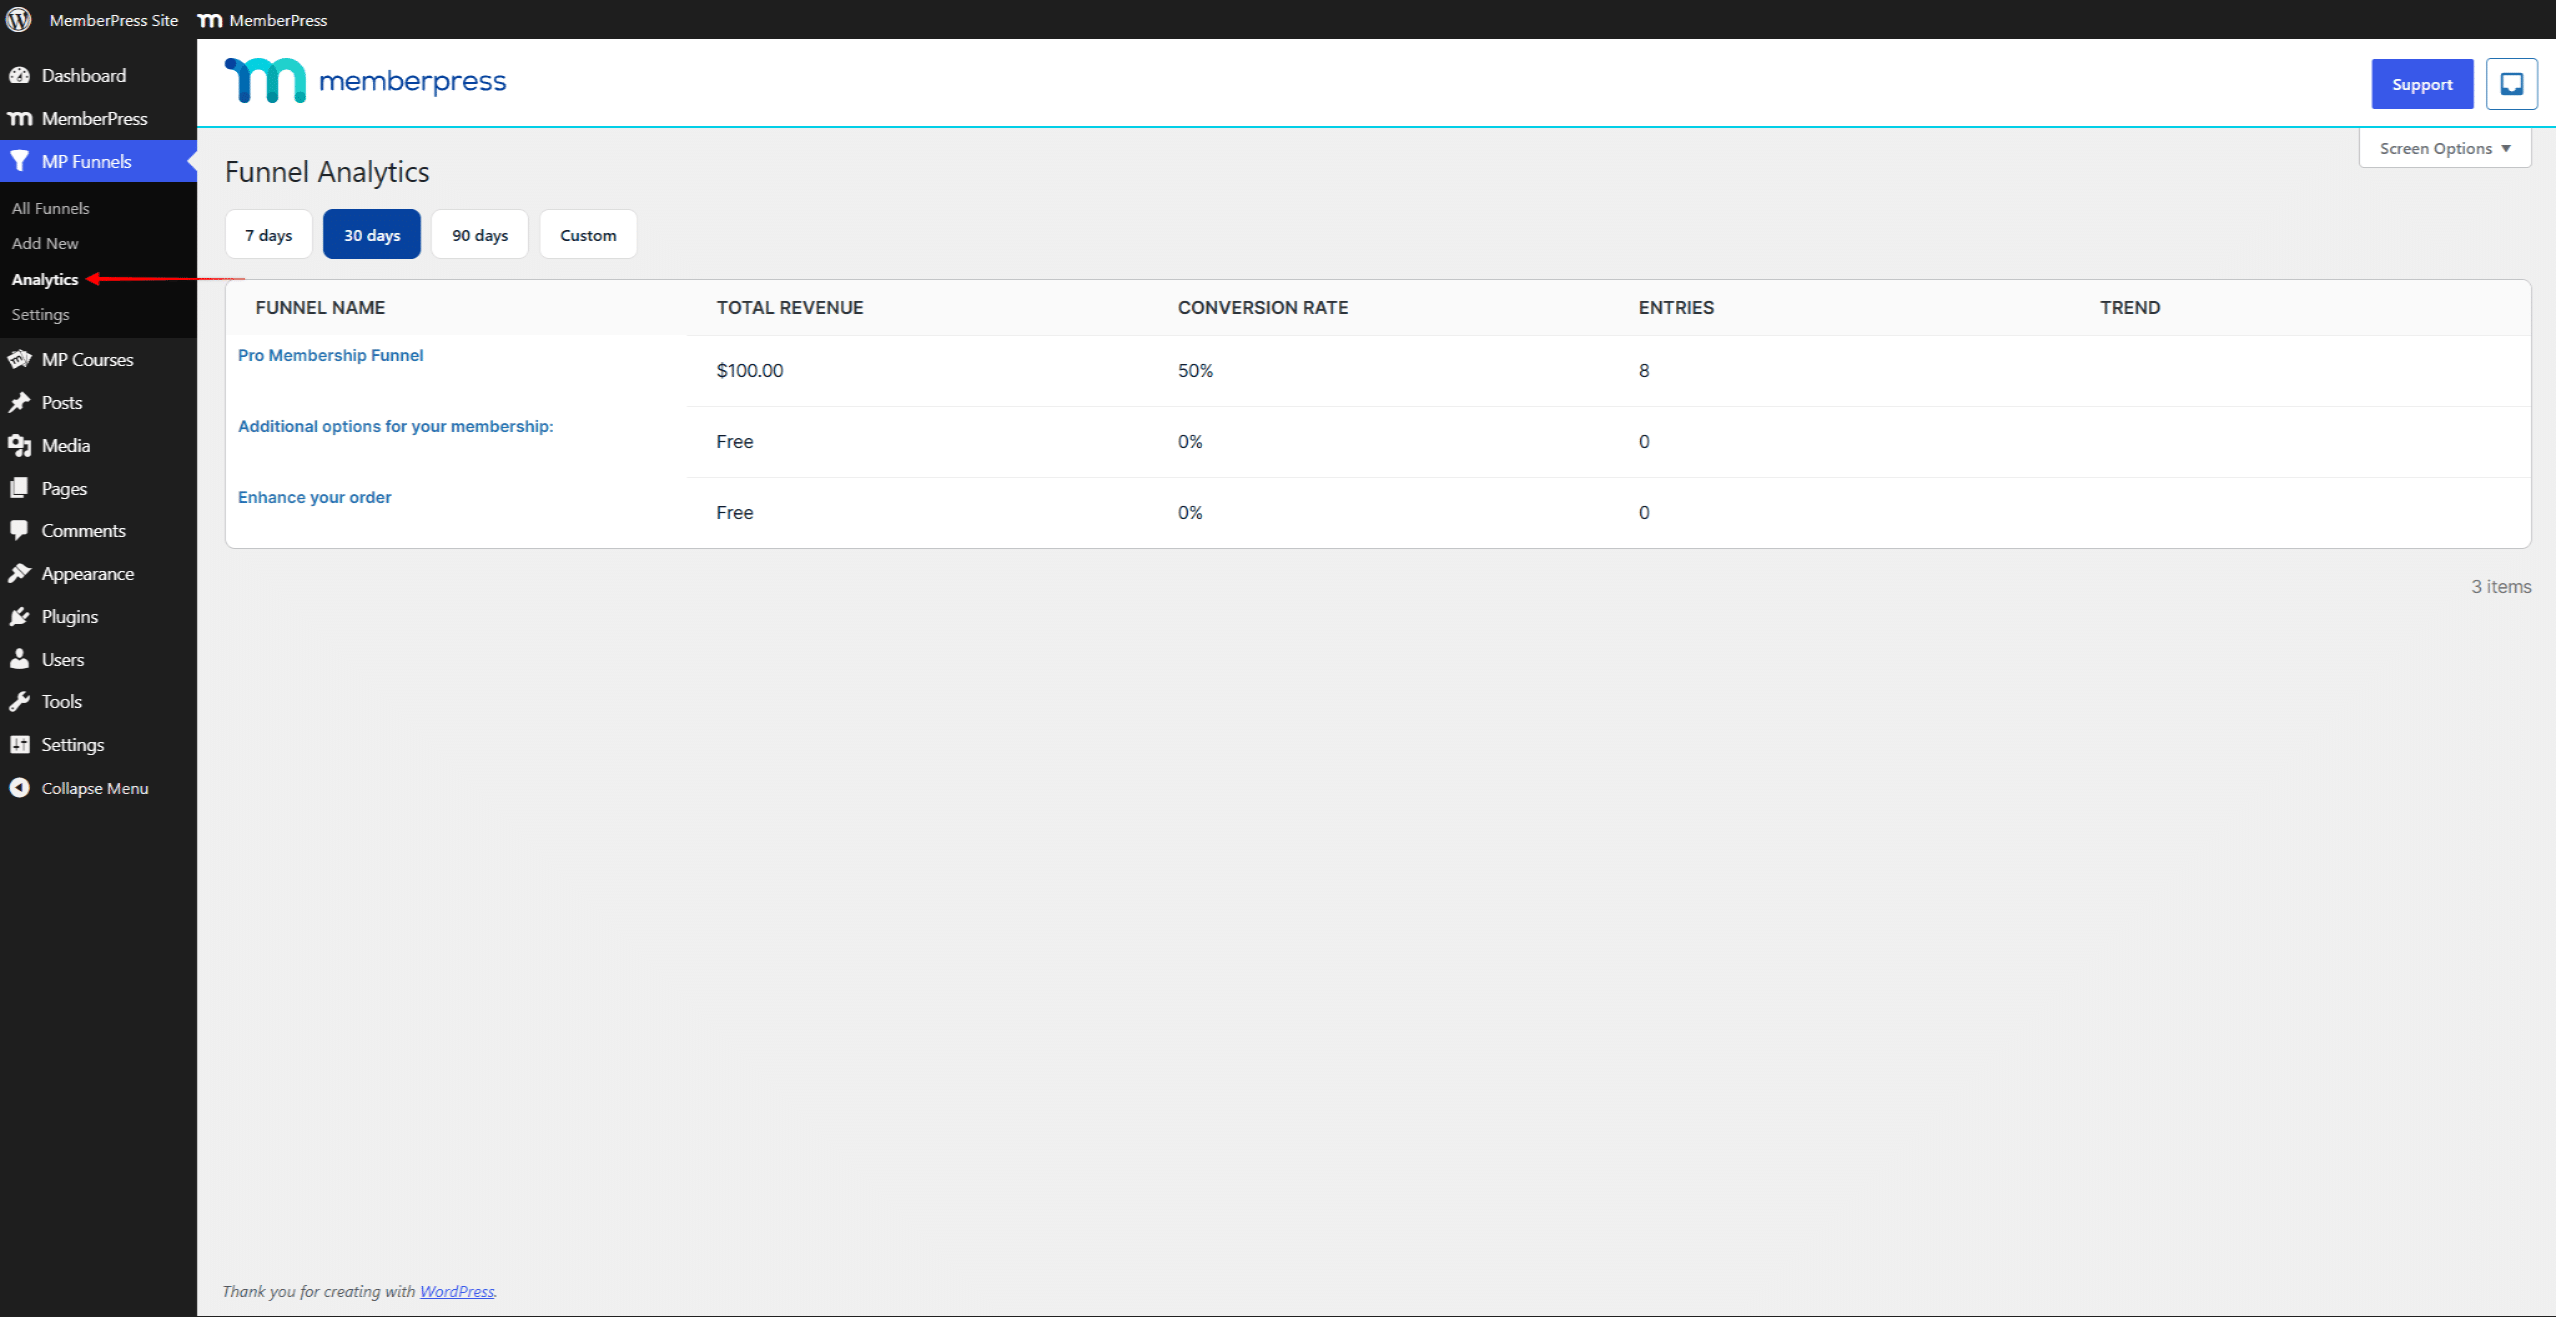The width and height of the screenshot is (2556, 1317).
Task: Open the Pro Membership Funnel link
Action: tap(330, 355)
